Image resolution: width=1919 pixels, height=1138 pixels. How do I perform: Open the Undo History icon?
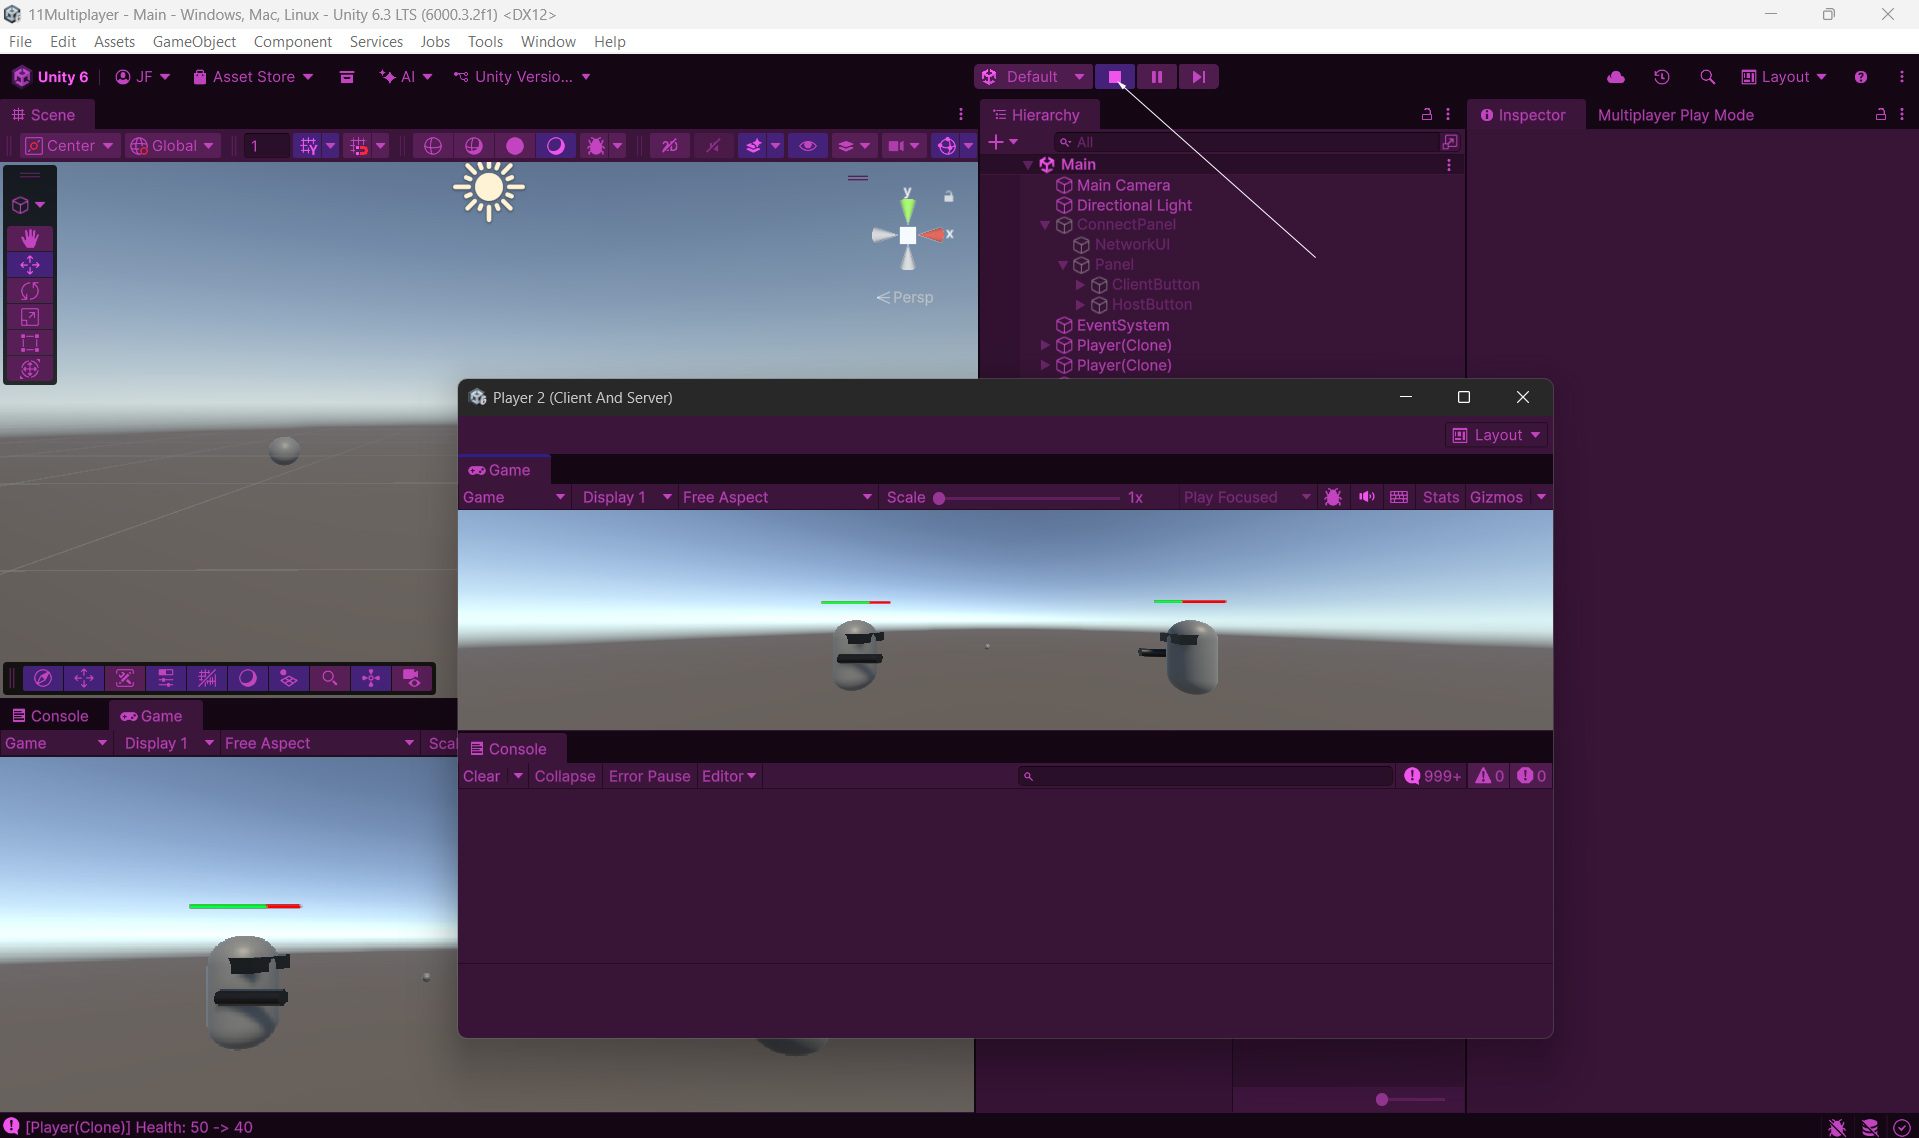click(x=1661, y=77)
